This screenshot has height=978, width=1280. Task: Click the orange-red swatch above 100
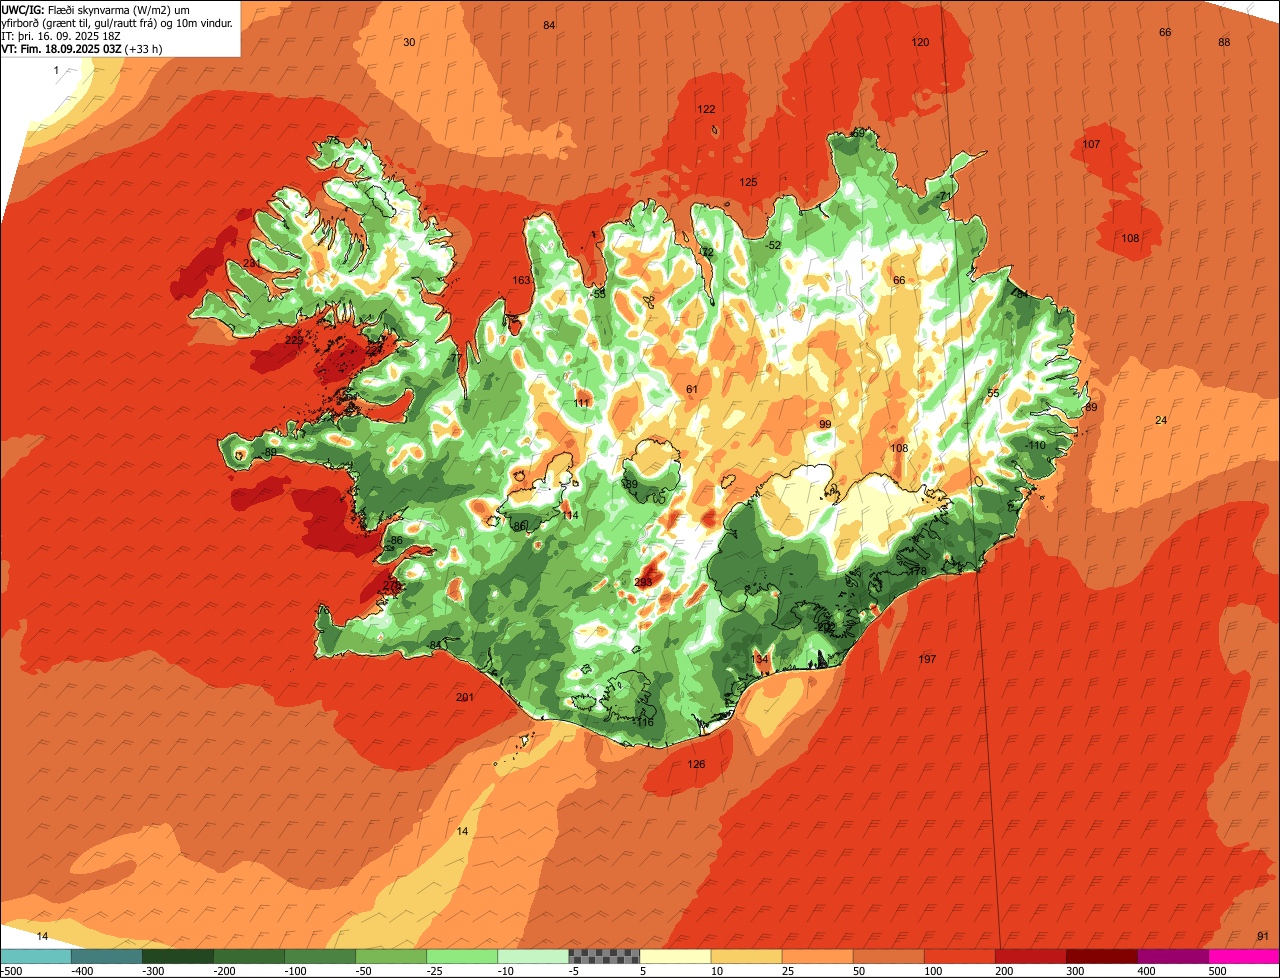[x=960, y=956]
